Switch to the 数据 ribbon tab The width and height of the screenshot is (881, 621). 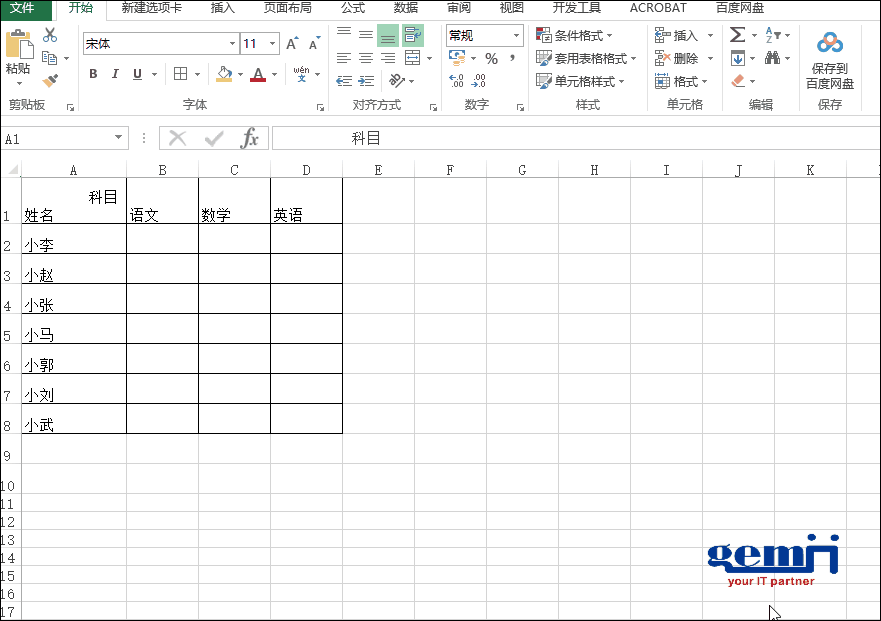tap(405, 8)
